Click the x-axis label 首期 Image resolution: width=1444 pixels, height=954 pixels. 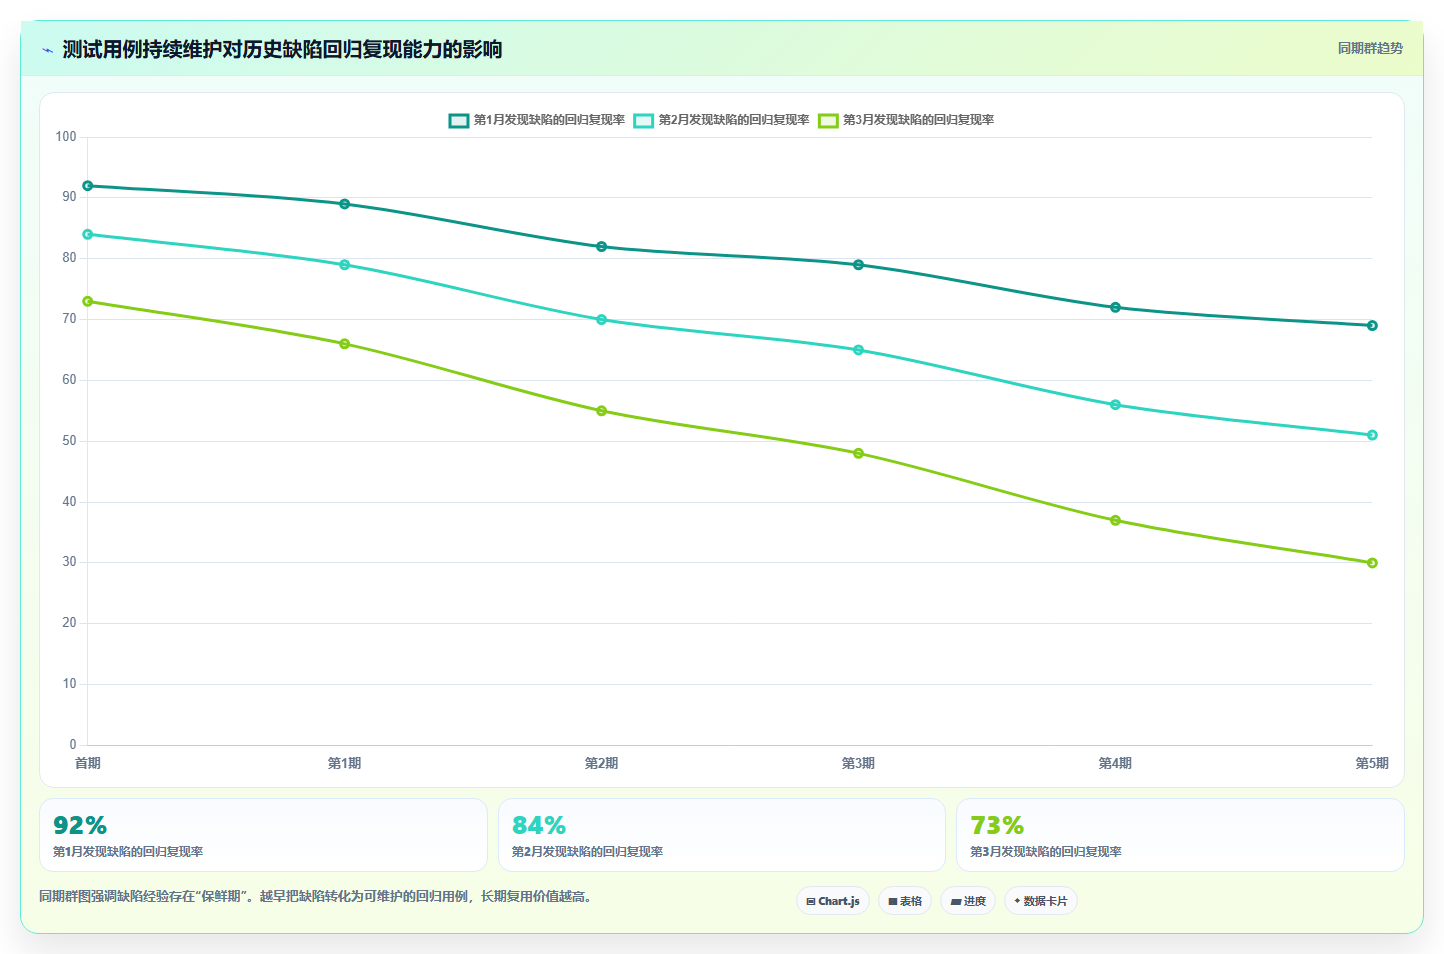coord(88,763)
